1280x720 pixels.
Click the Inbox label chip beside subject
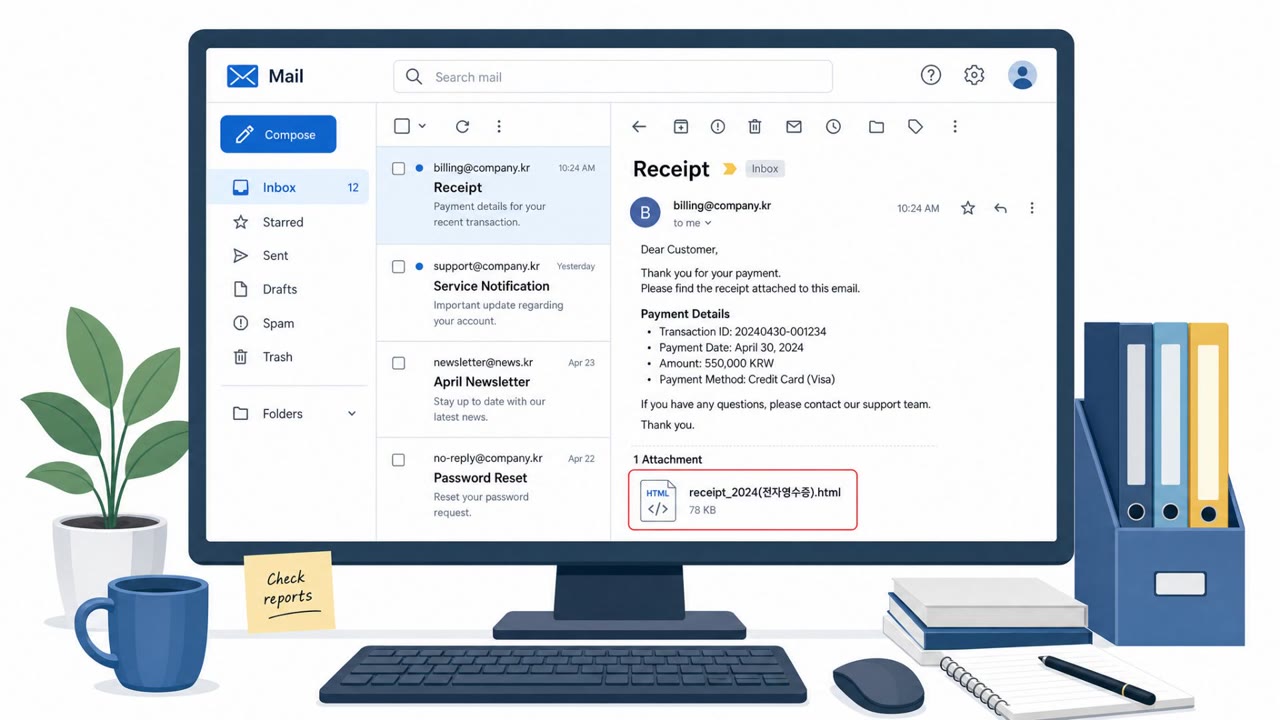click(765, 169)
